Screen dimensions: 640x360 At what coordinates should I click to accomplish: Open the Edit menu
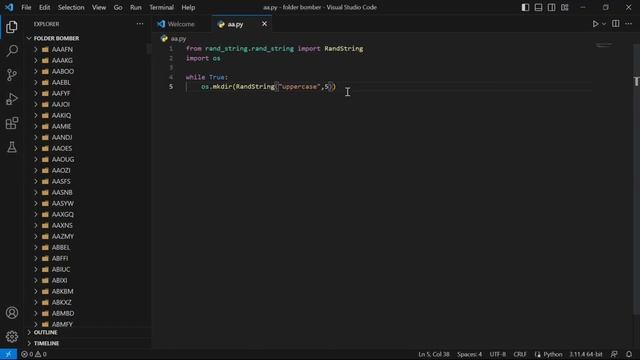coord(44,7)
